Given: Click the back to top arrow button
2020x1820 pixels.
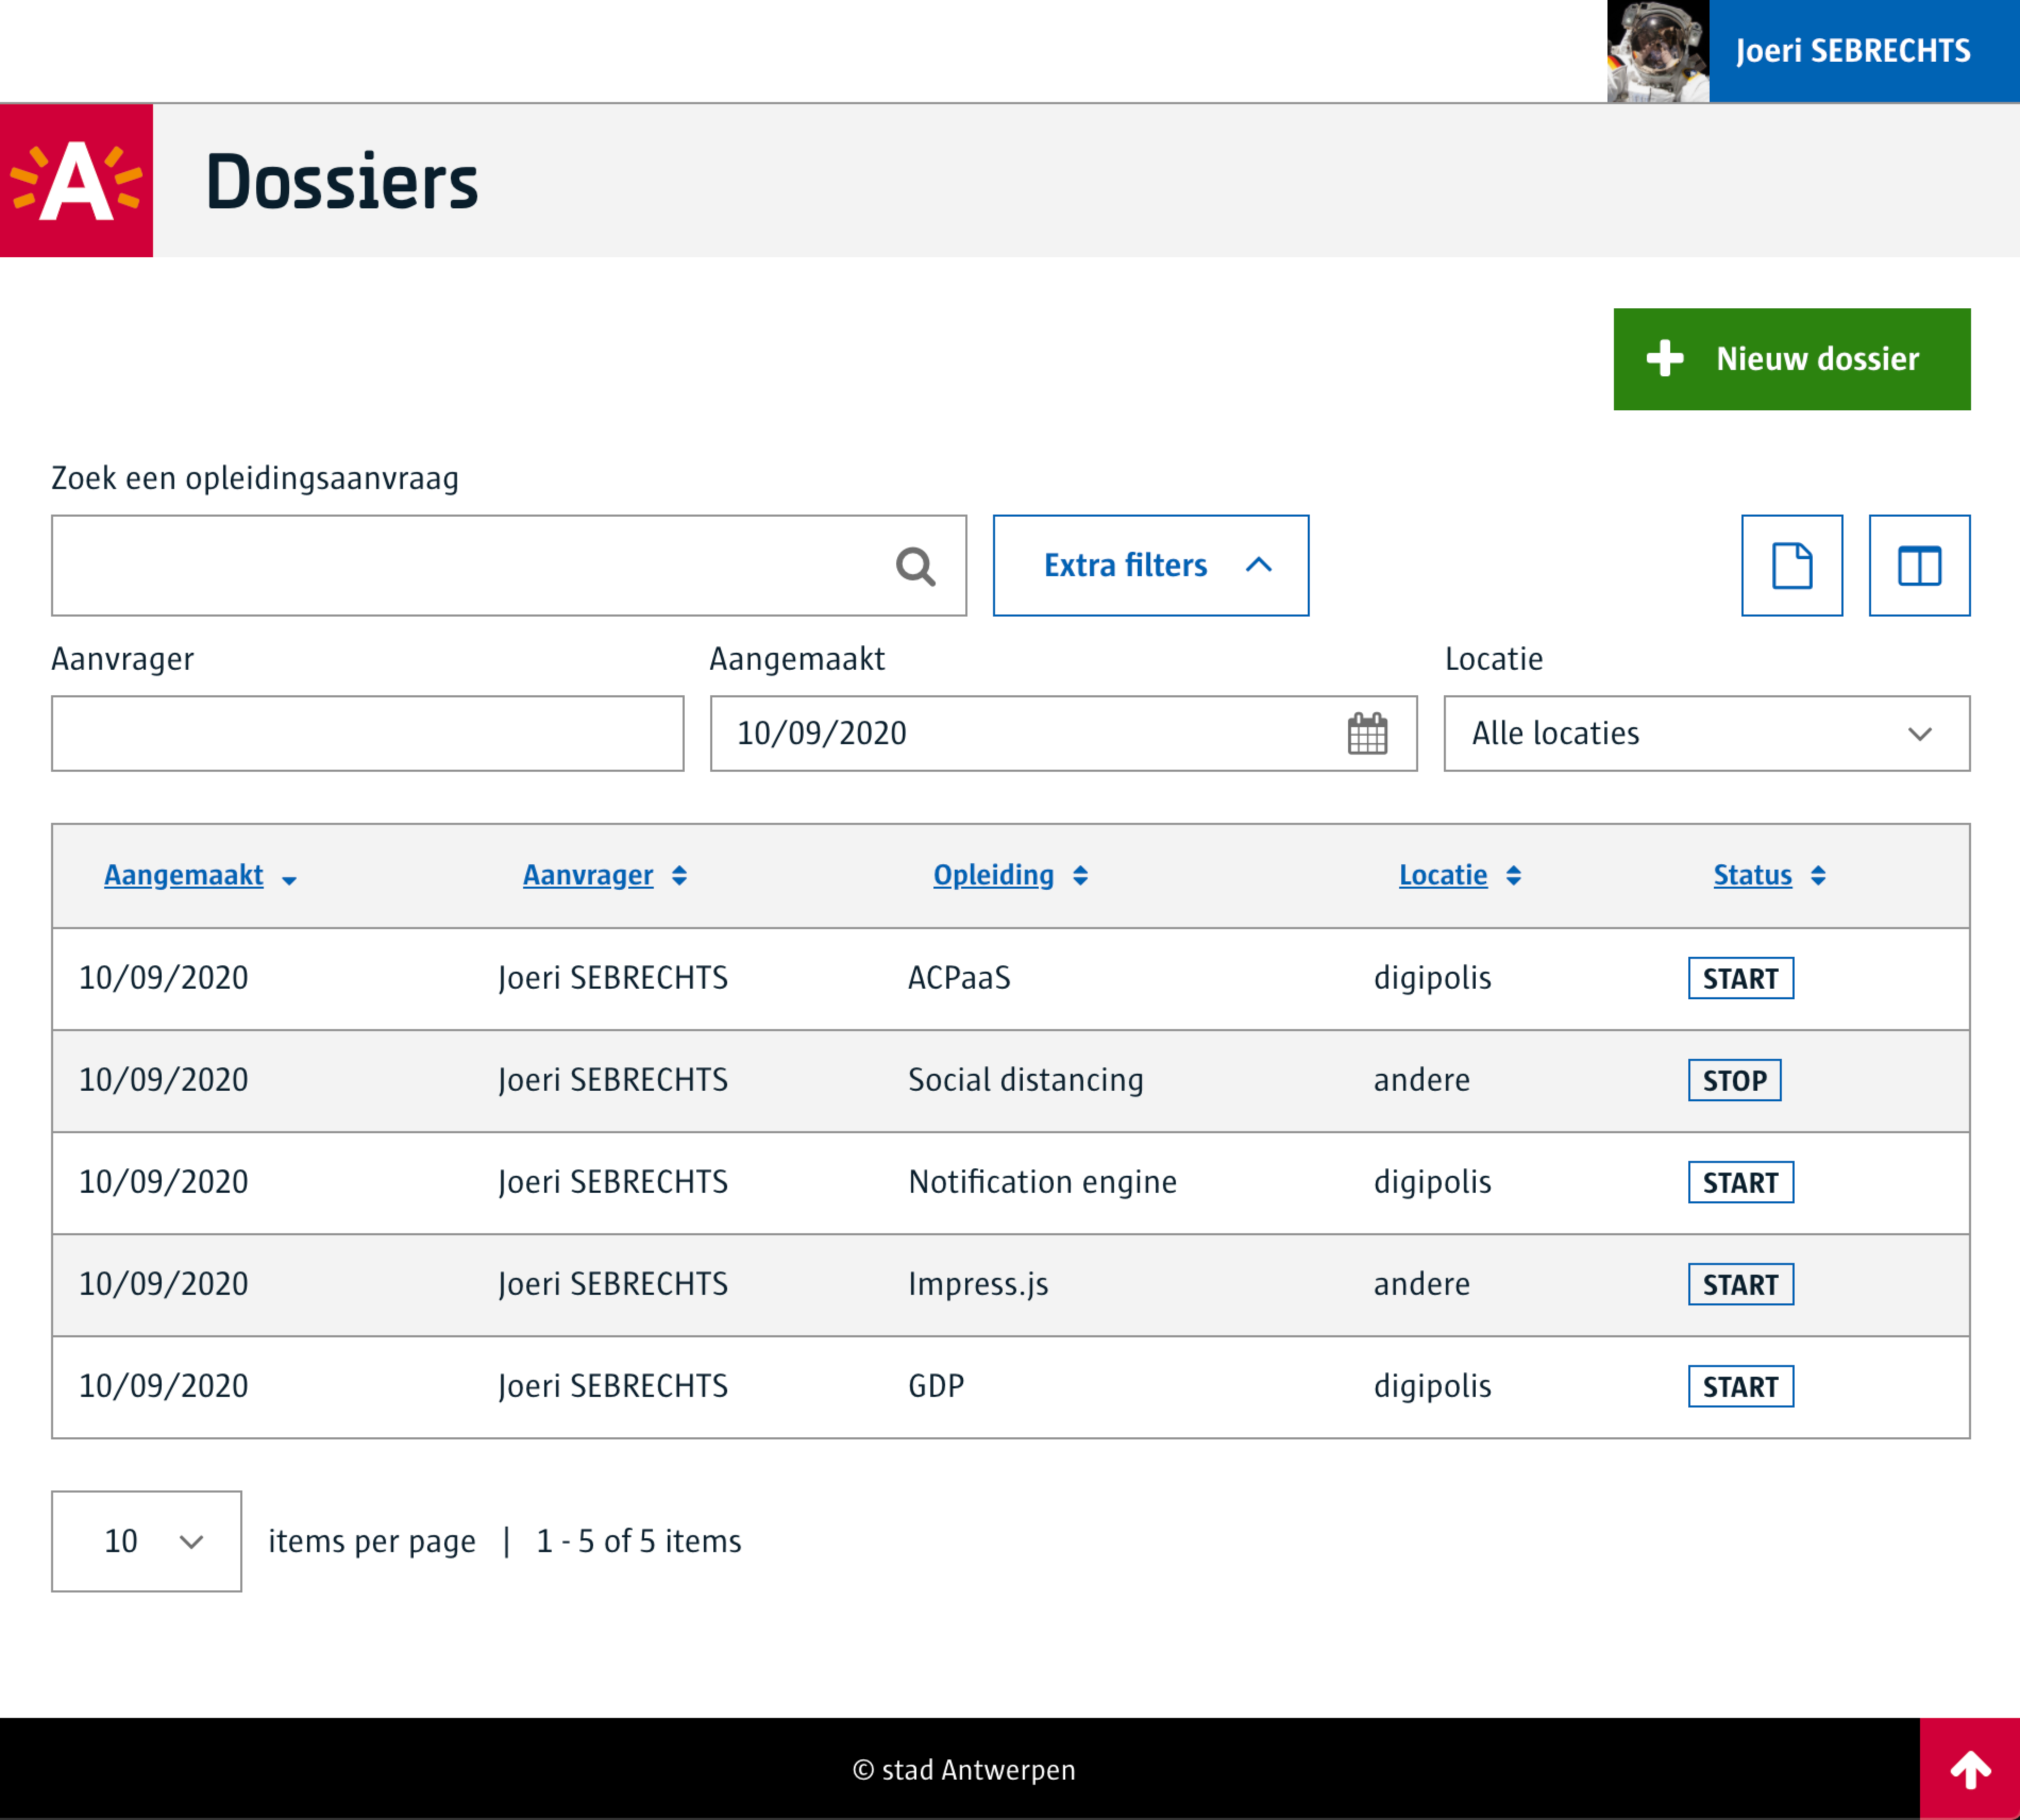Looking at the screenshot, I should [1969, 1768].
